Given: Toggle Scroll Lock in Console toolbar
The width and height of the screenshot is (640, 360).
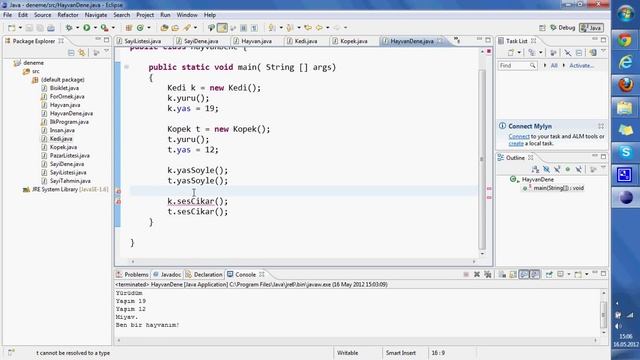Looking at the screenshot, I should [513, 274].
